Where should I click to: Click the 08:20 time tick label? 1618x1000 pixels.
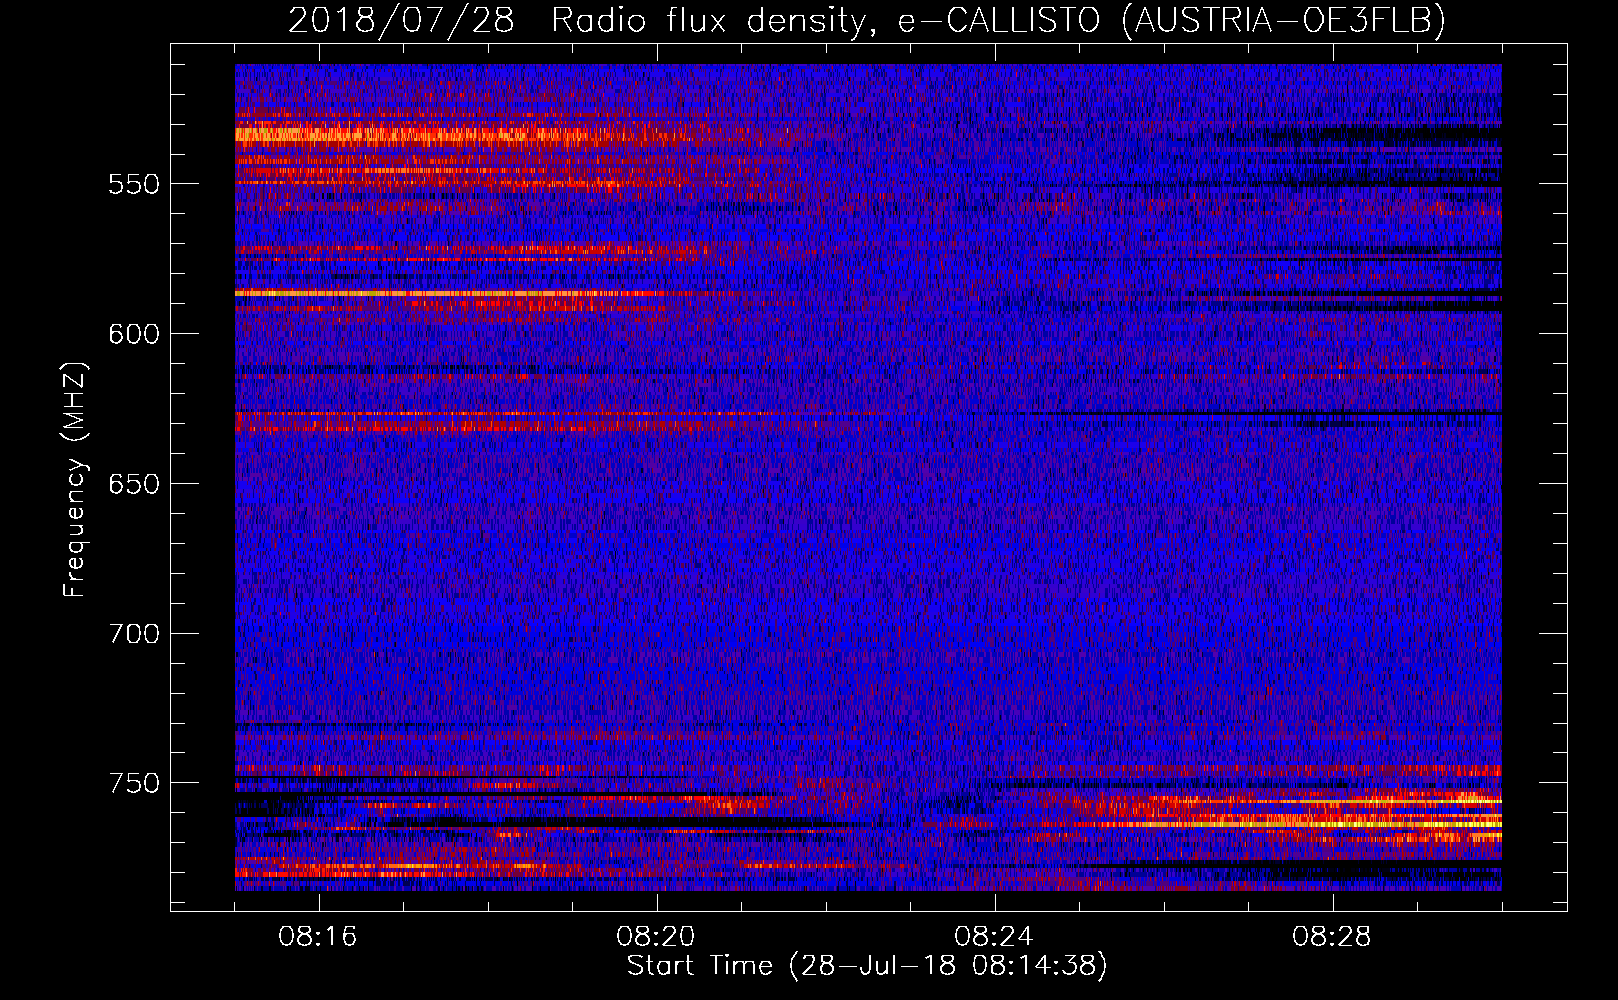coord(656,937)
